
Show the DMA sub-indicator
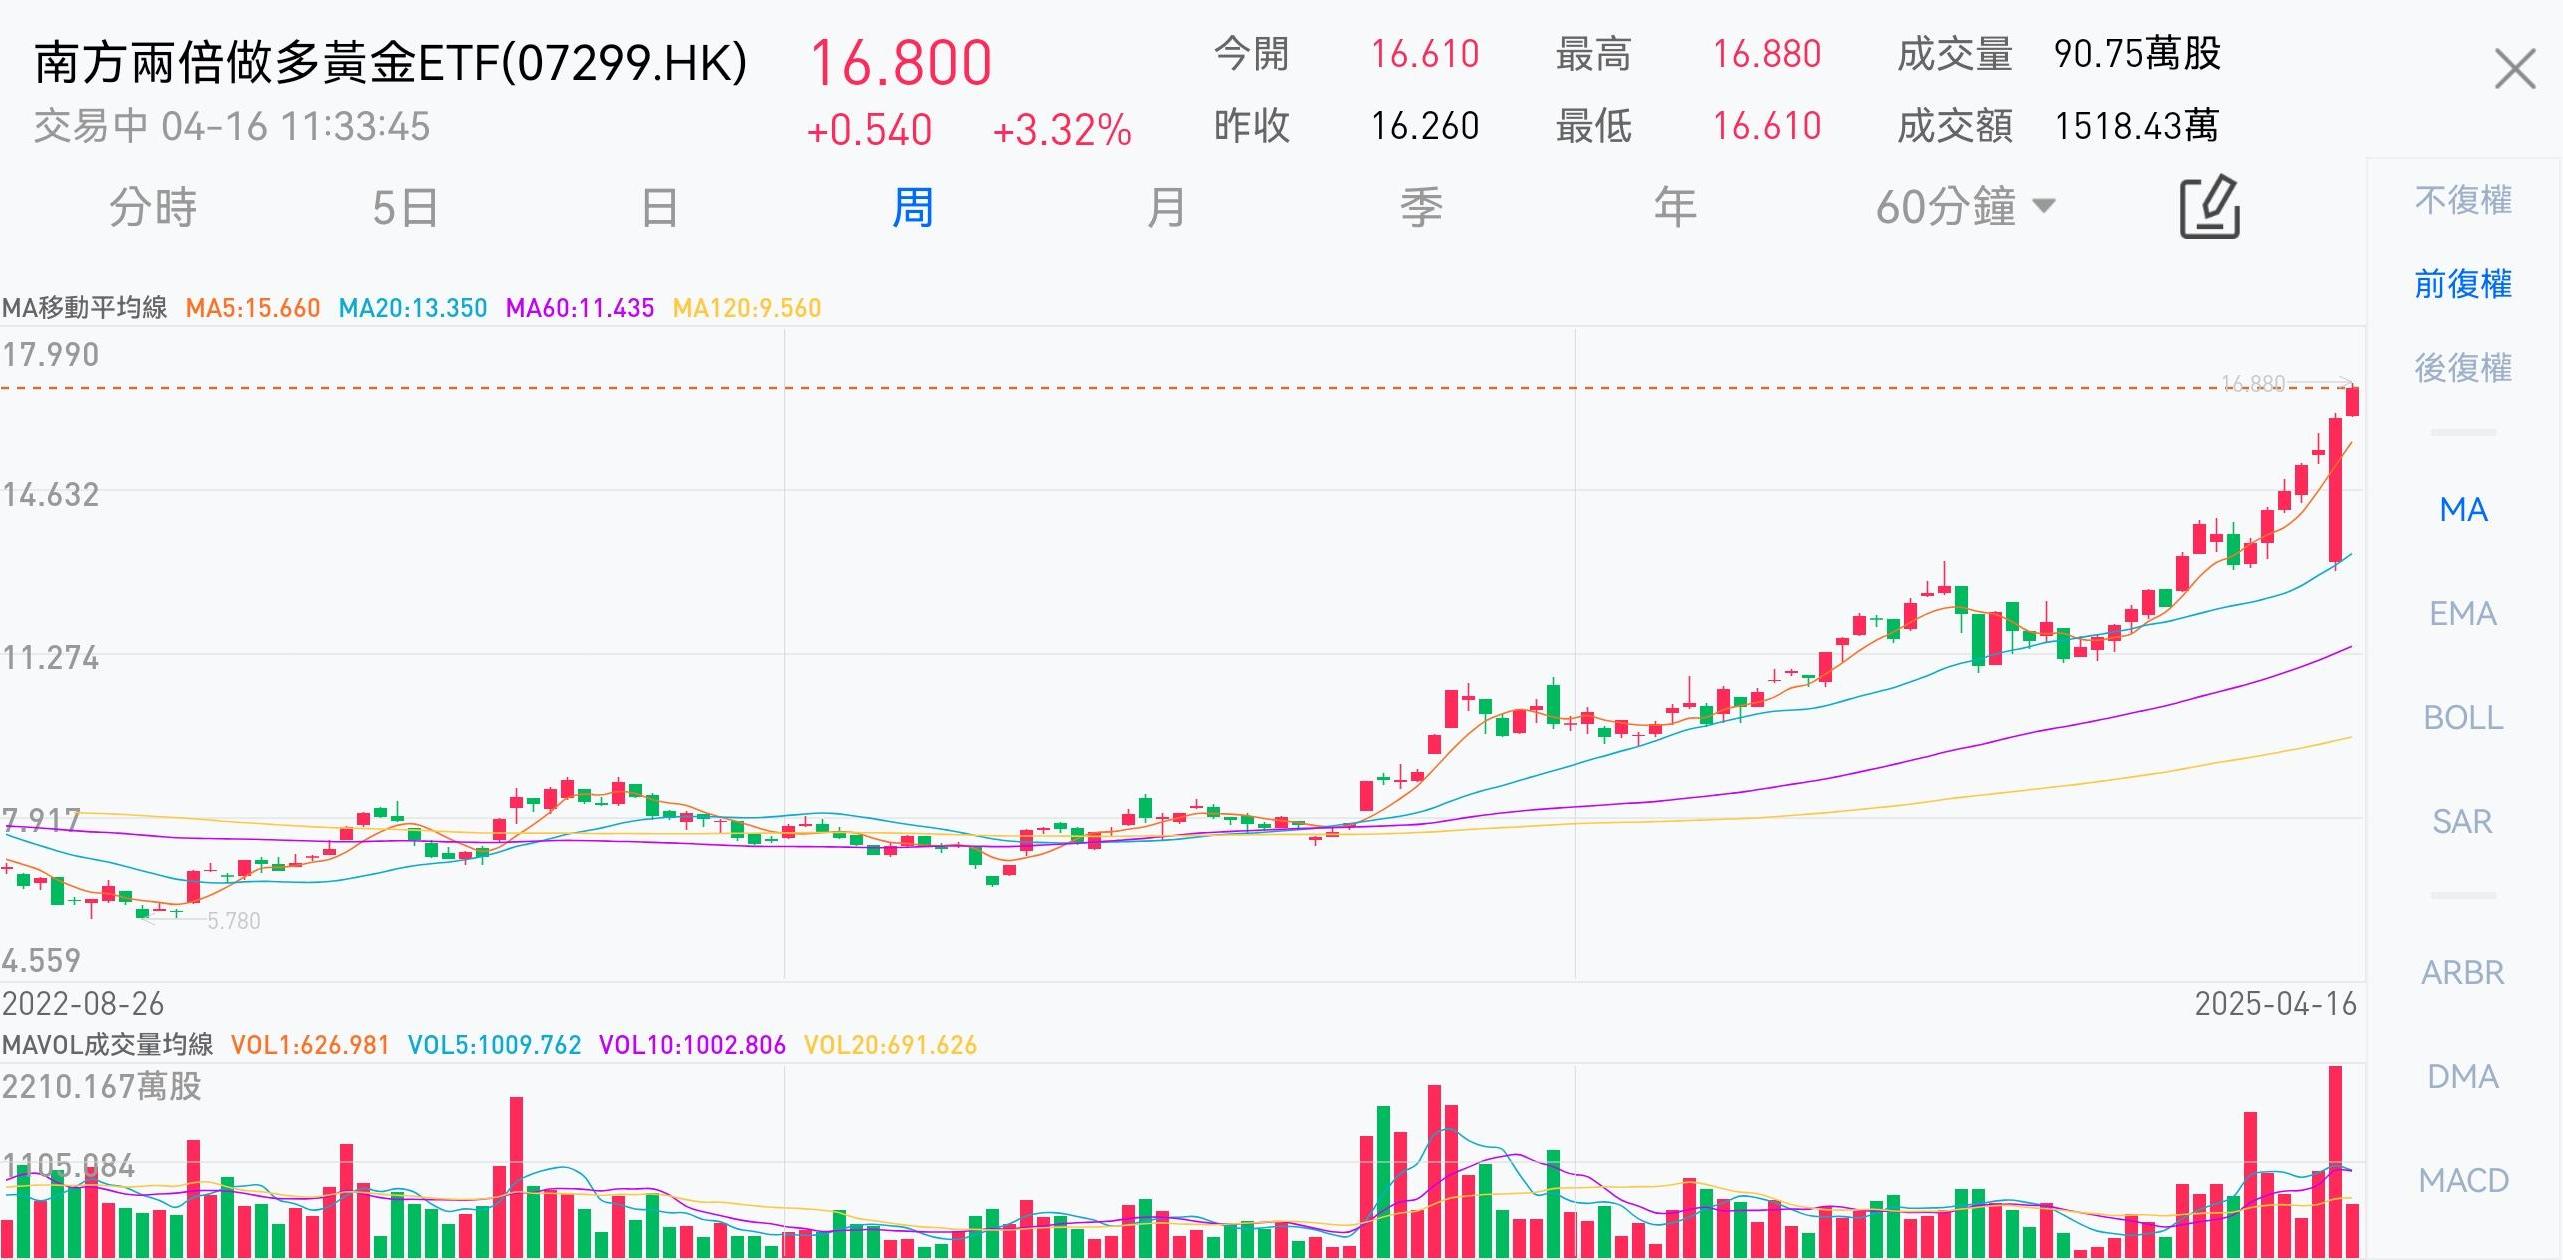coord(2463,1077)
